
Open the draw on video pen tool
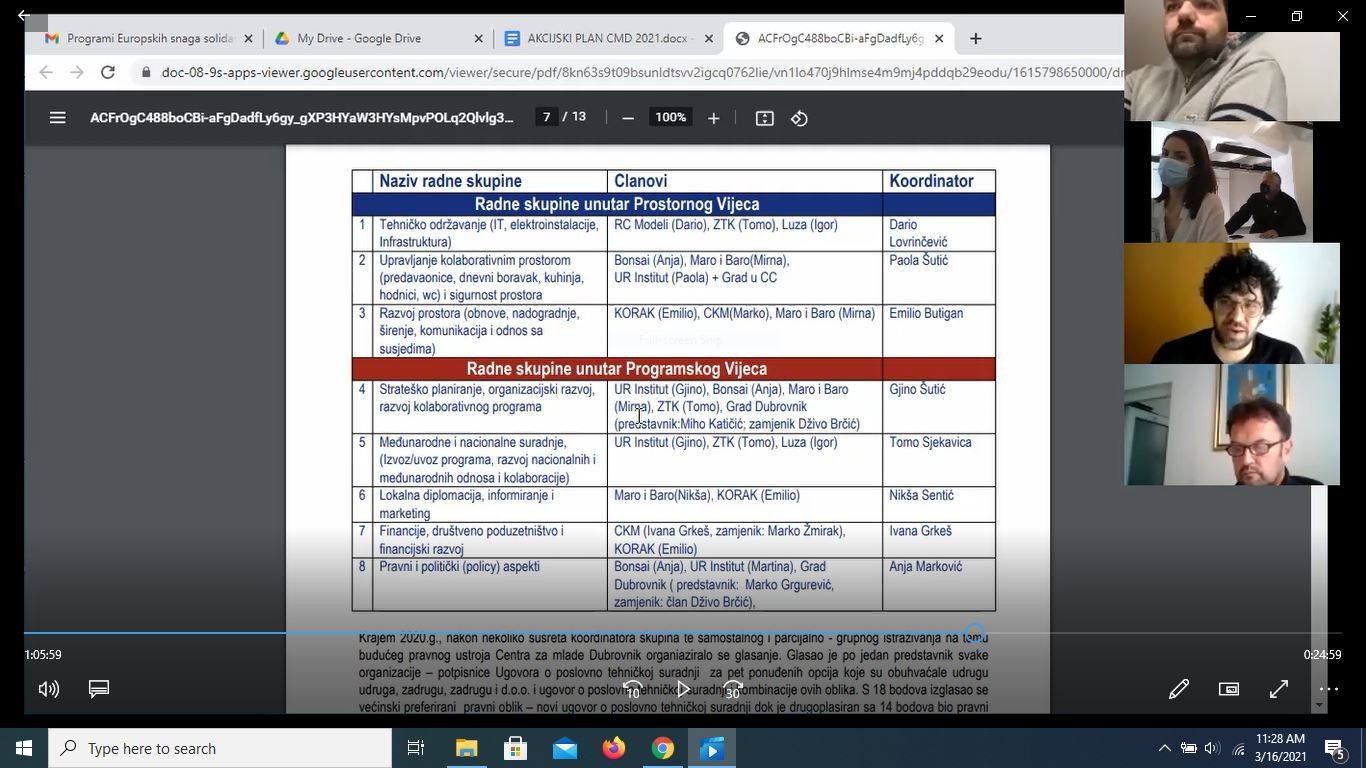pos(1179,689)
